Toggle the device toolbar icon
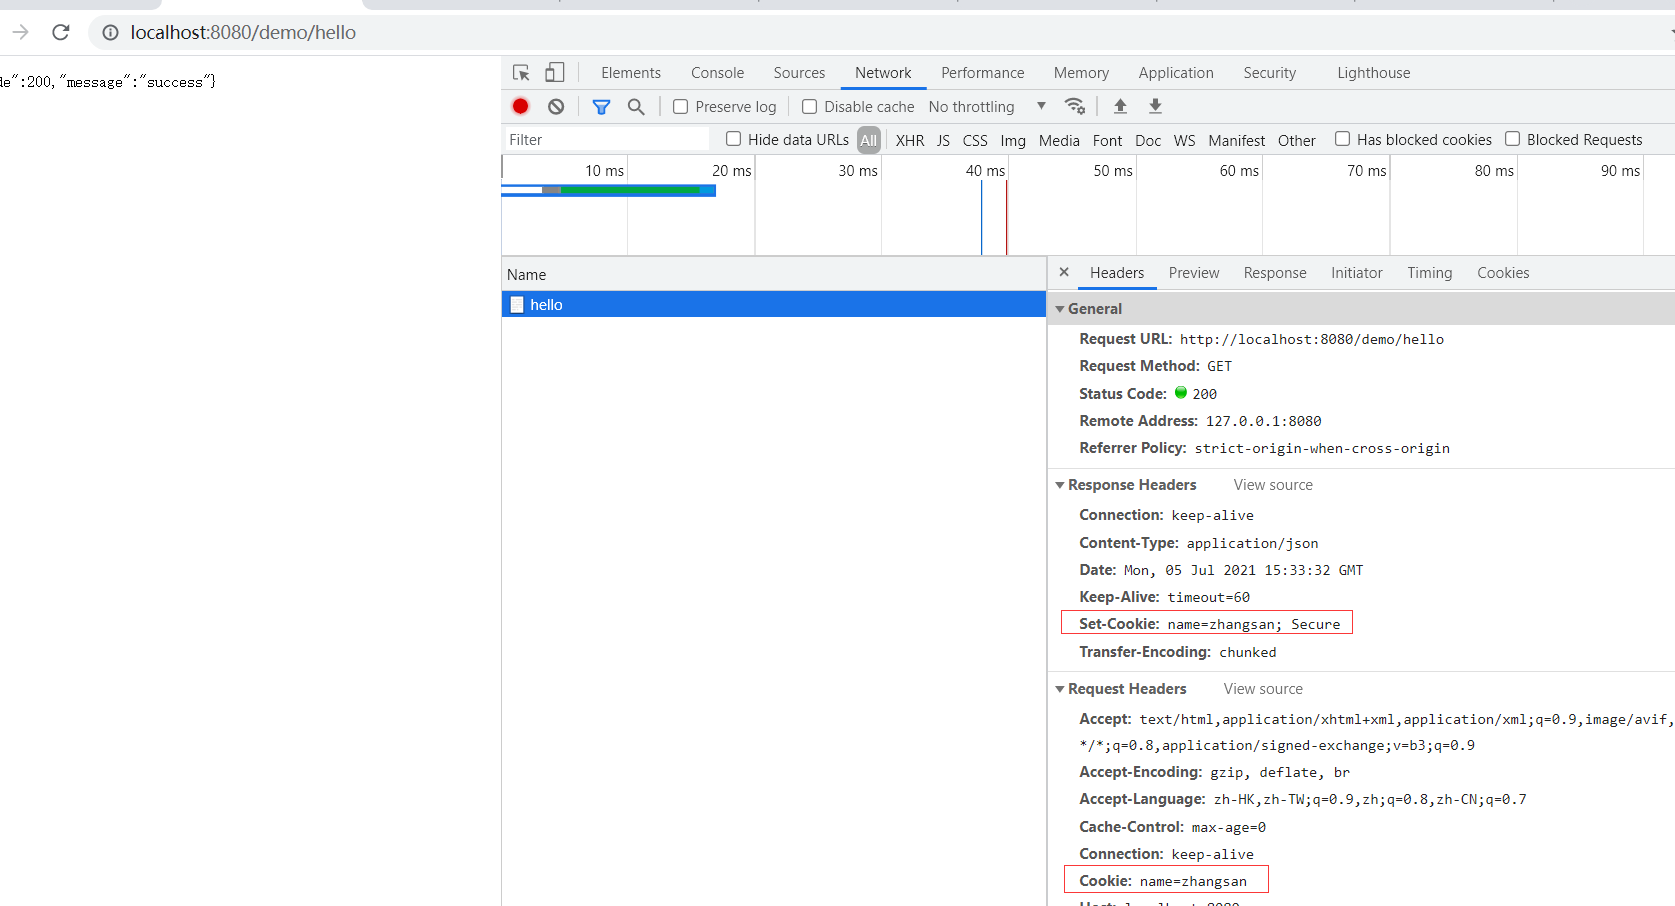The image size is (1675, 906). [554, 73]
